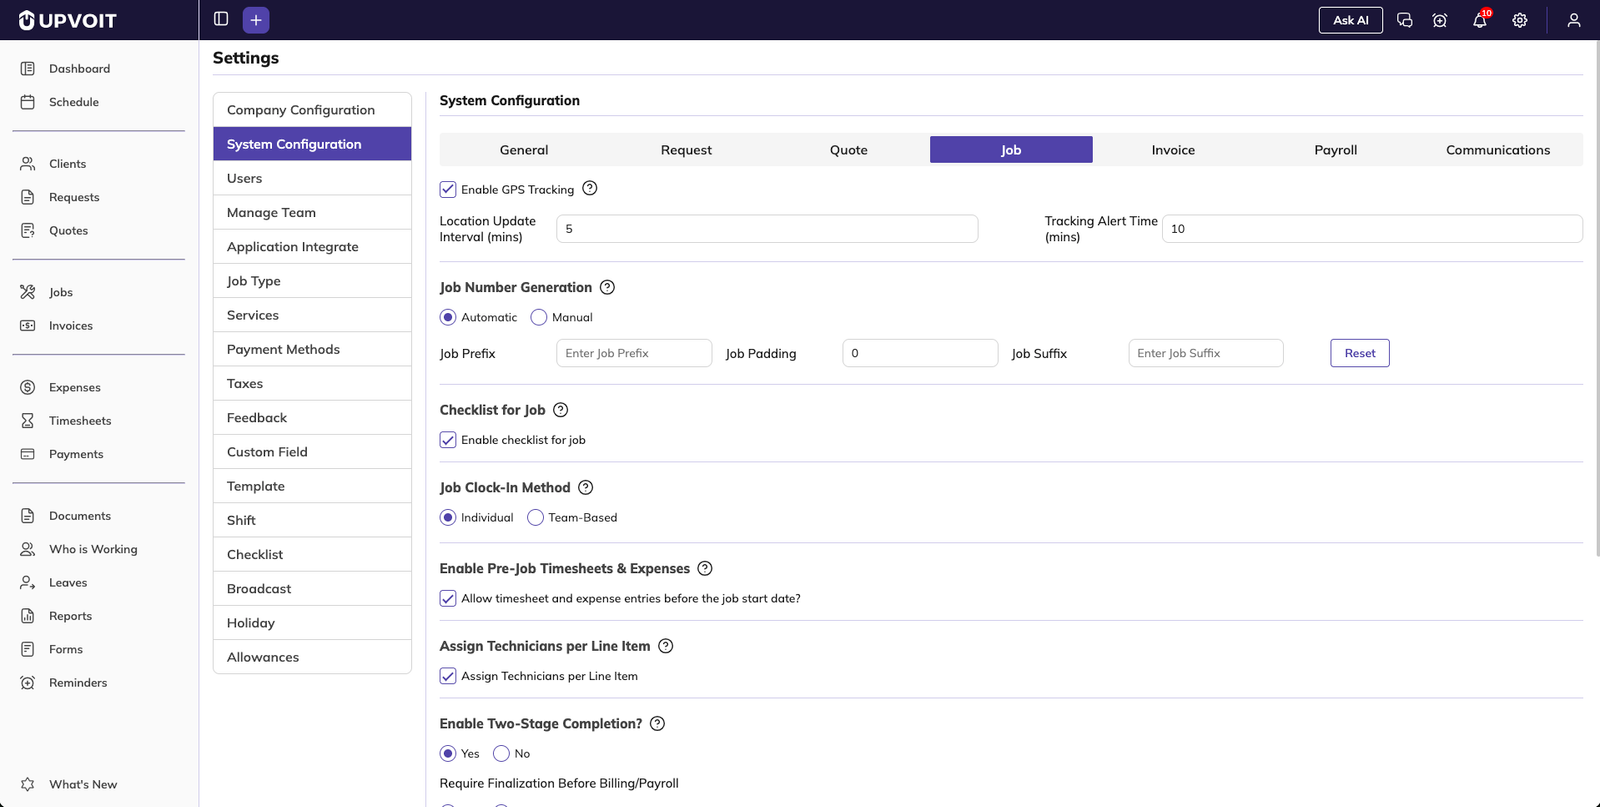This screenshot has width=1600, height=807.
Task: Open the Payroll configuration tab
Action: [1335, 150]
